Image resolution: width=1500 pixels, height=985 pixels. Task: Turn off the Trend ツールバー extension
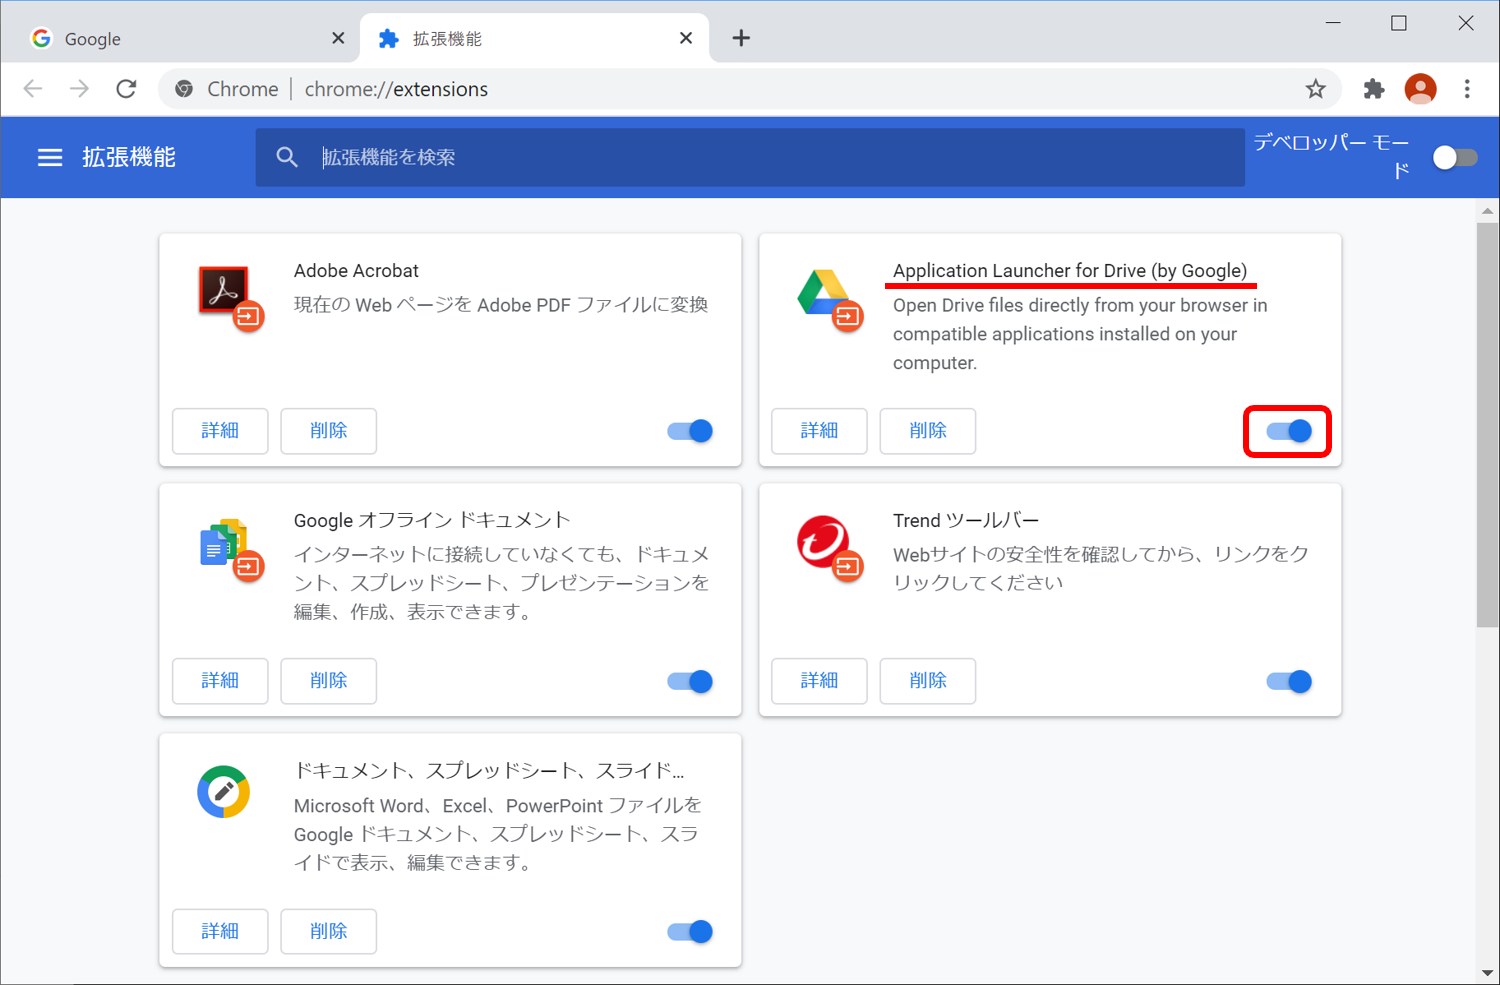tap(1289, 681)
